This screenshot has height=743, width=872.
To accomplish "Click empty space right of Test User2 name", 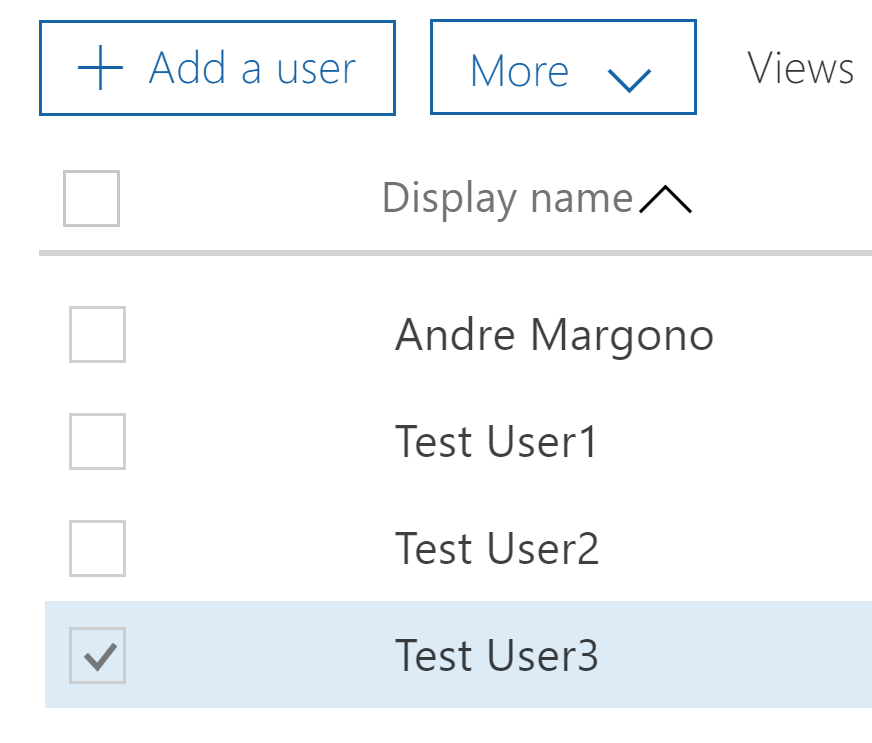I will (740, 548).
